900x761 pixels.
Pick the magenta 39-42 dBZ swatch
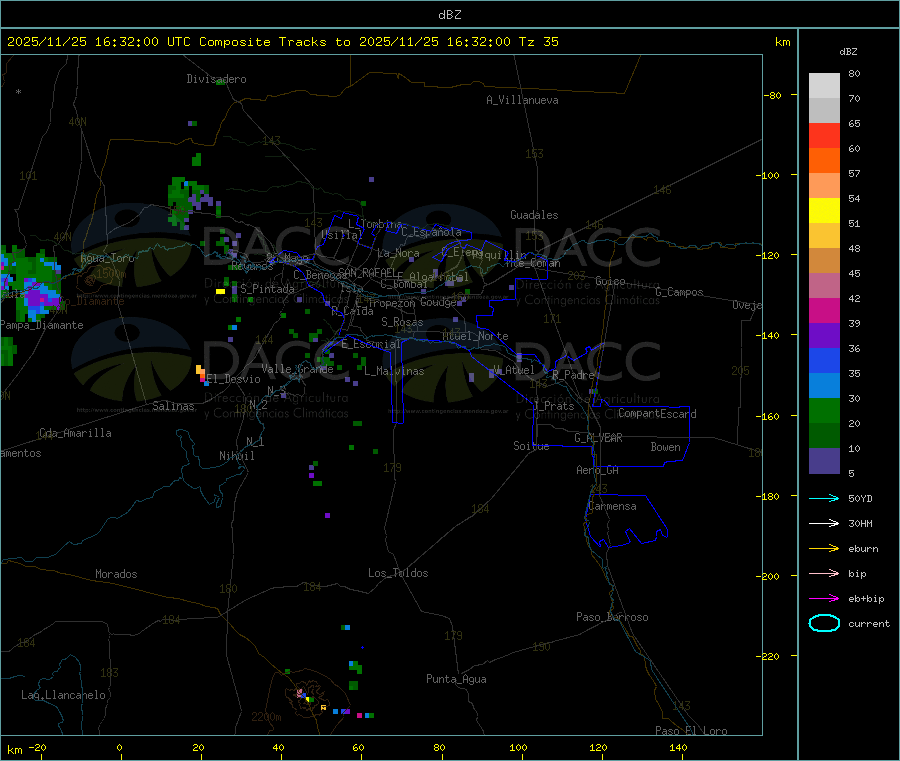click(824, 310)
